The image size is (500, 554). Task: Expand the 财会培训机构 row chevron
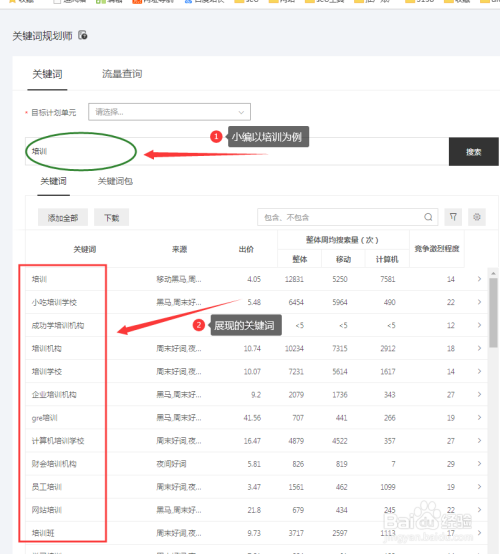point(479,464)
